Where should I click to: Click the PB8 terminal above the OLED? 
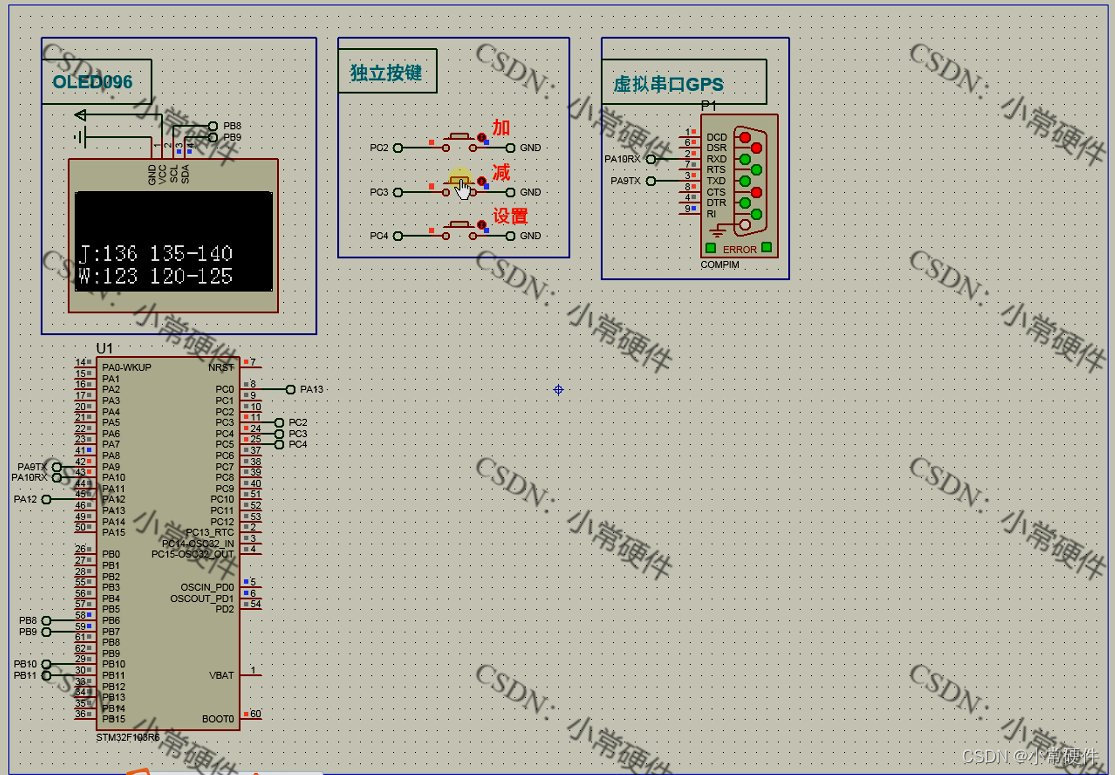click(213, 126)
